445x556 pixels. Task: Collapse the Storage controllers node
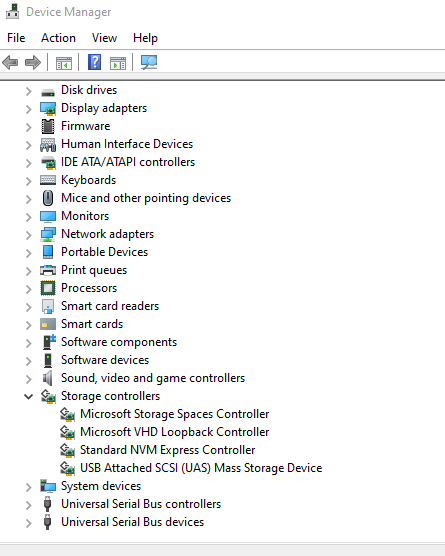click(28, 396)
